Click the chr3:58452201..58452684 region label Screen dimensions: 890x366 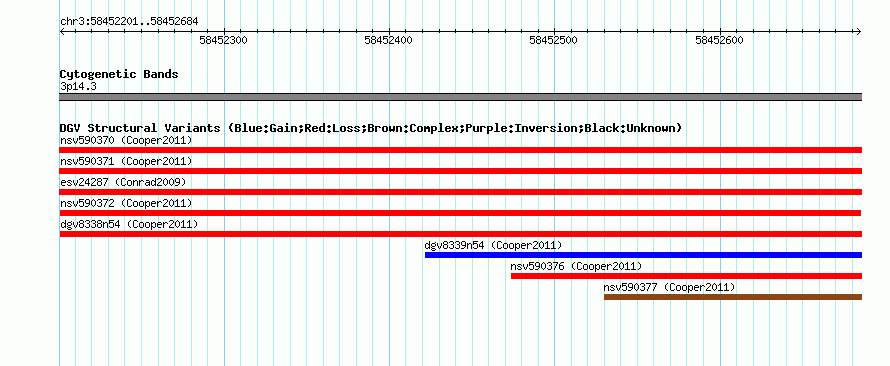[x=129, y=22]
